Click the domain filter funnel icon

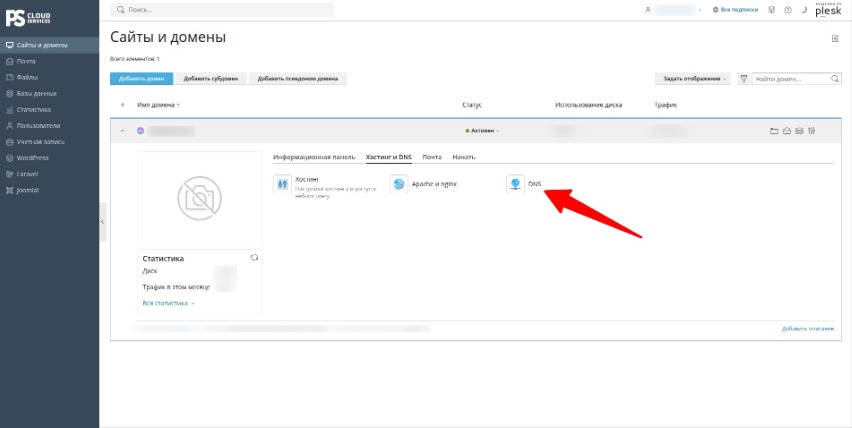click(x=743, y=79)
